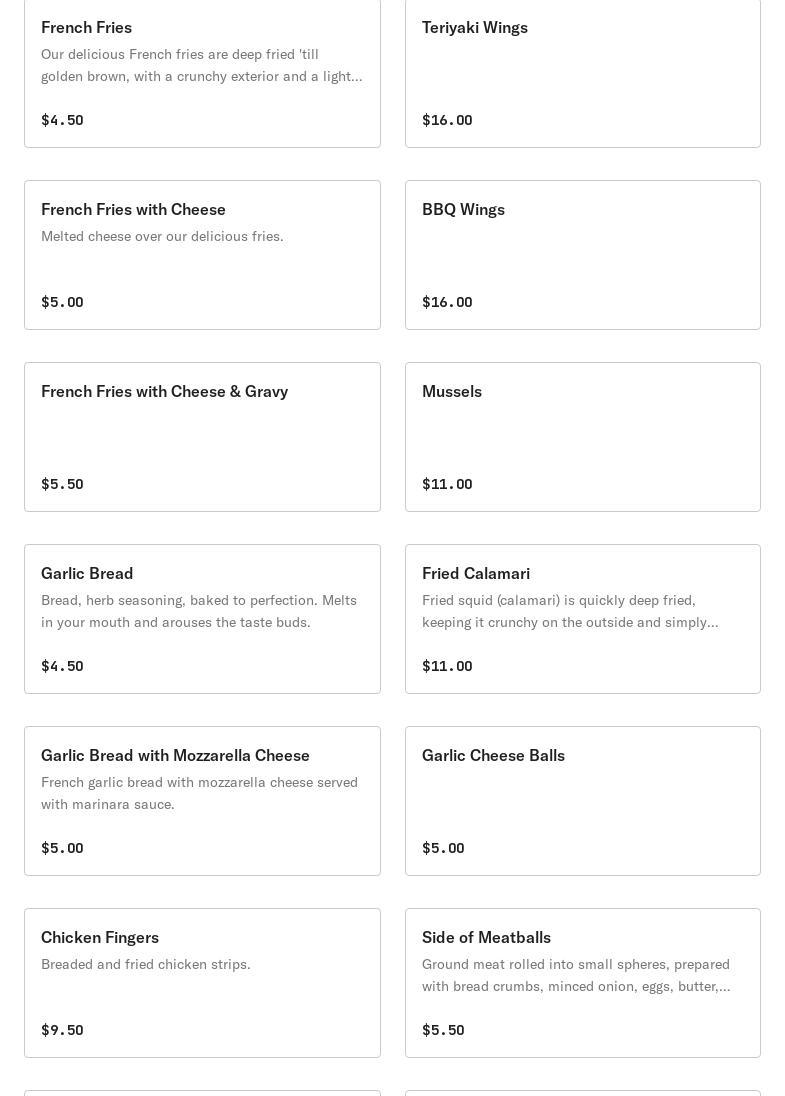Click the Side of Meatballs description
This screenshot has width=785, height=1096.
pos(575,975)
